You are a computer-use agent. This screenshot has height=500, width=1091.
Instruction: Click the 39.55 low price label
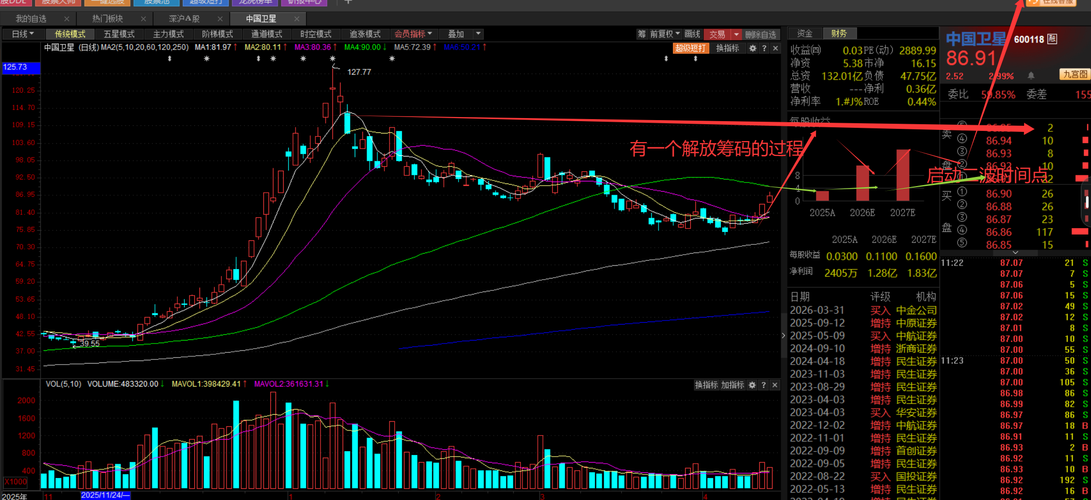[88, 344]
